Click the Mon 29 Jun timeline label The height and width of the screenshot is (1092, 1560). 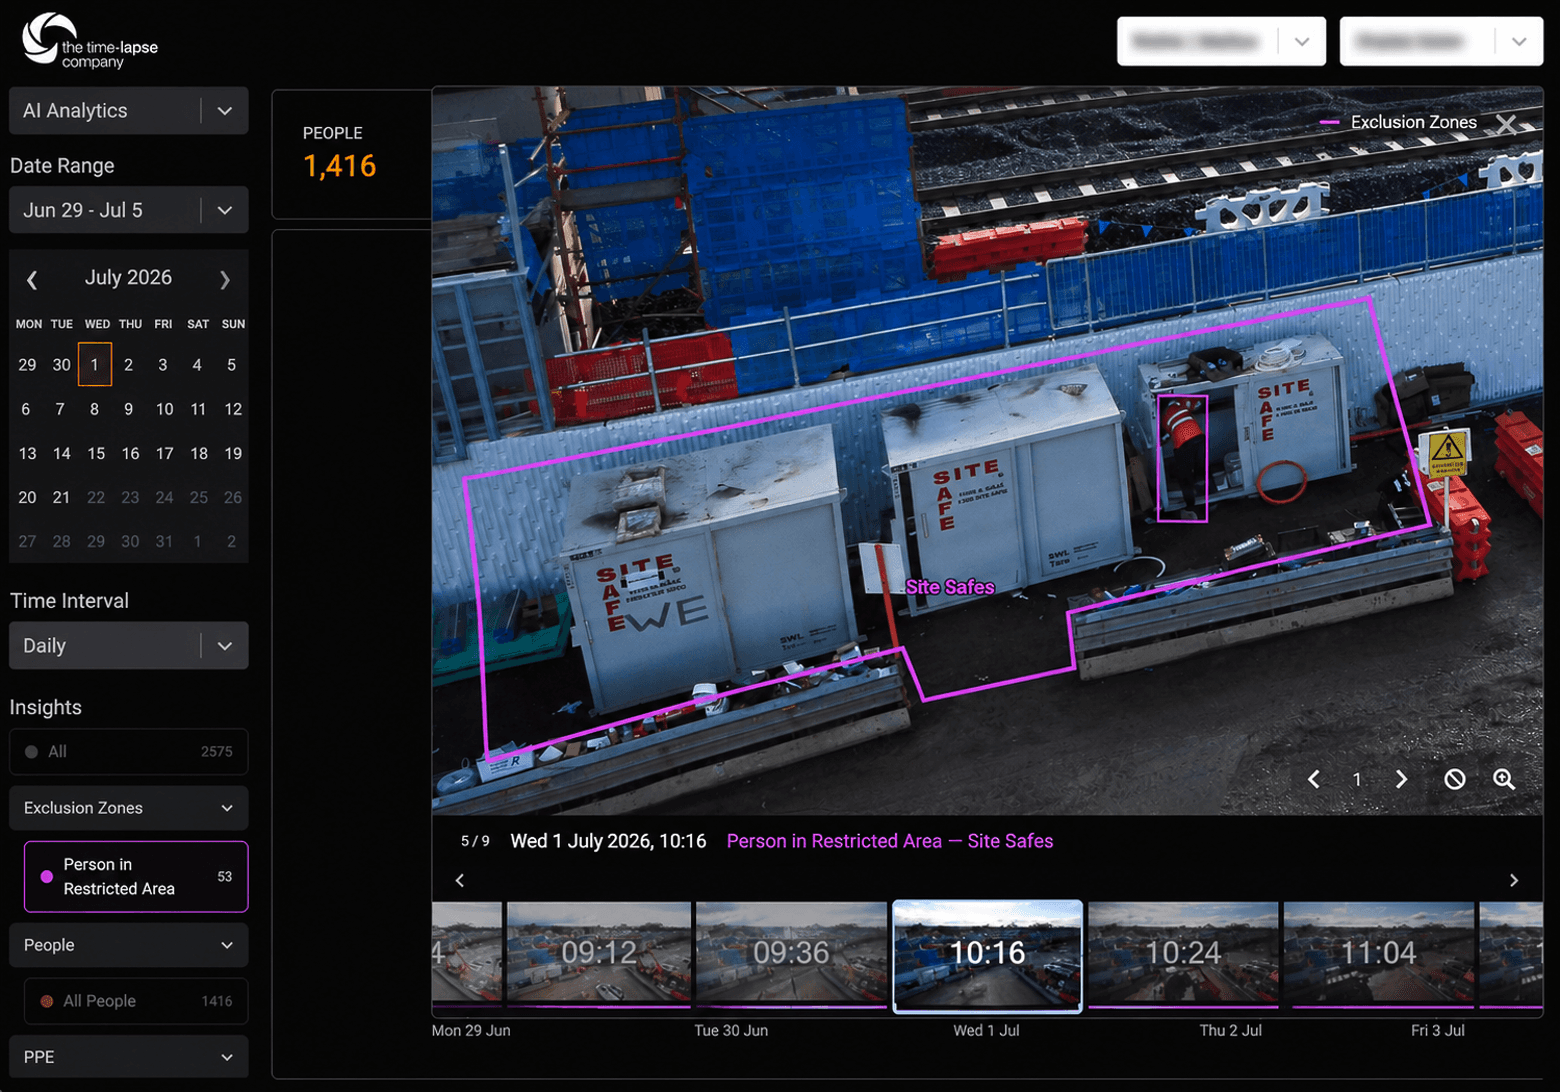click(471, 1031)
